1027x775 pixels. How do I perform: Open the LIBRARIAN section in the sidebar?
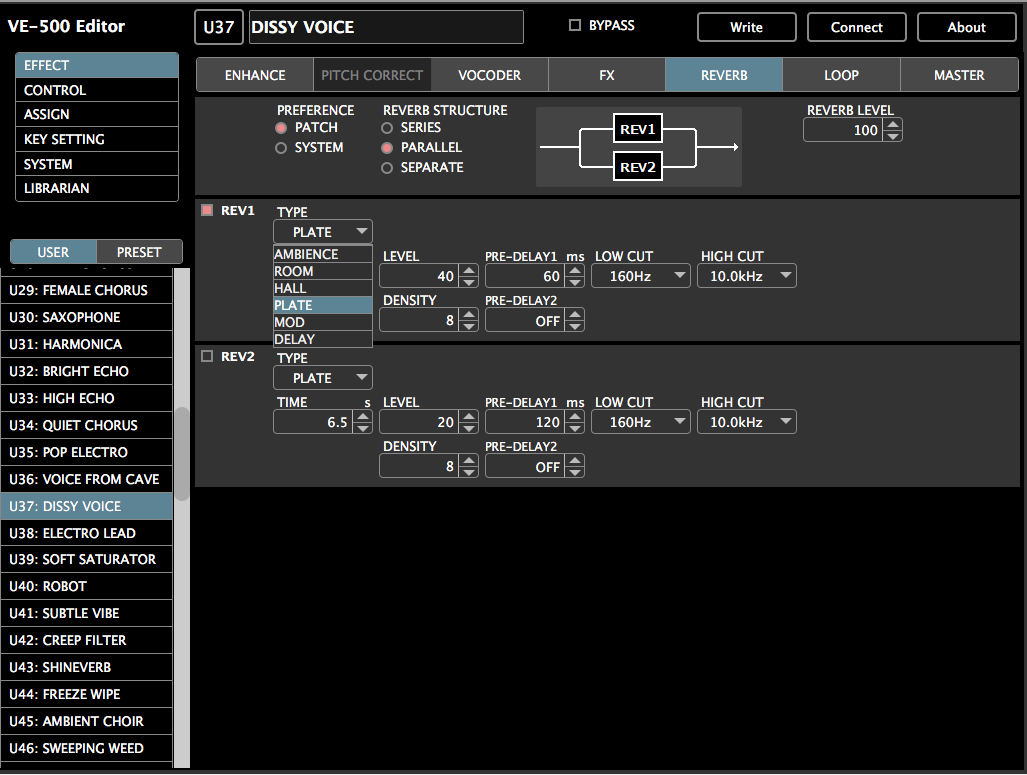tap(96, 189)
